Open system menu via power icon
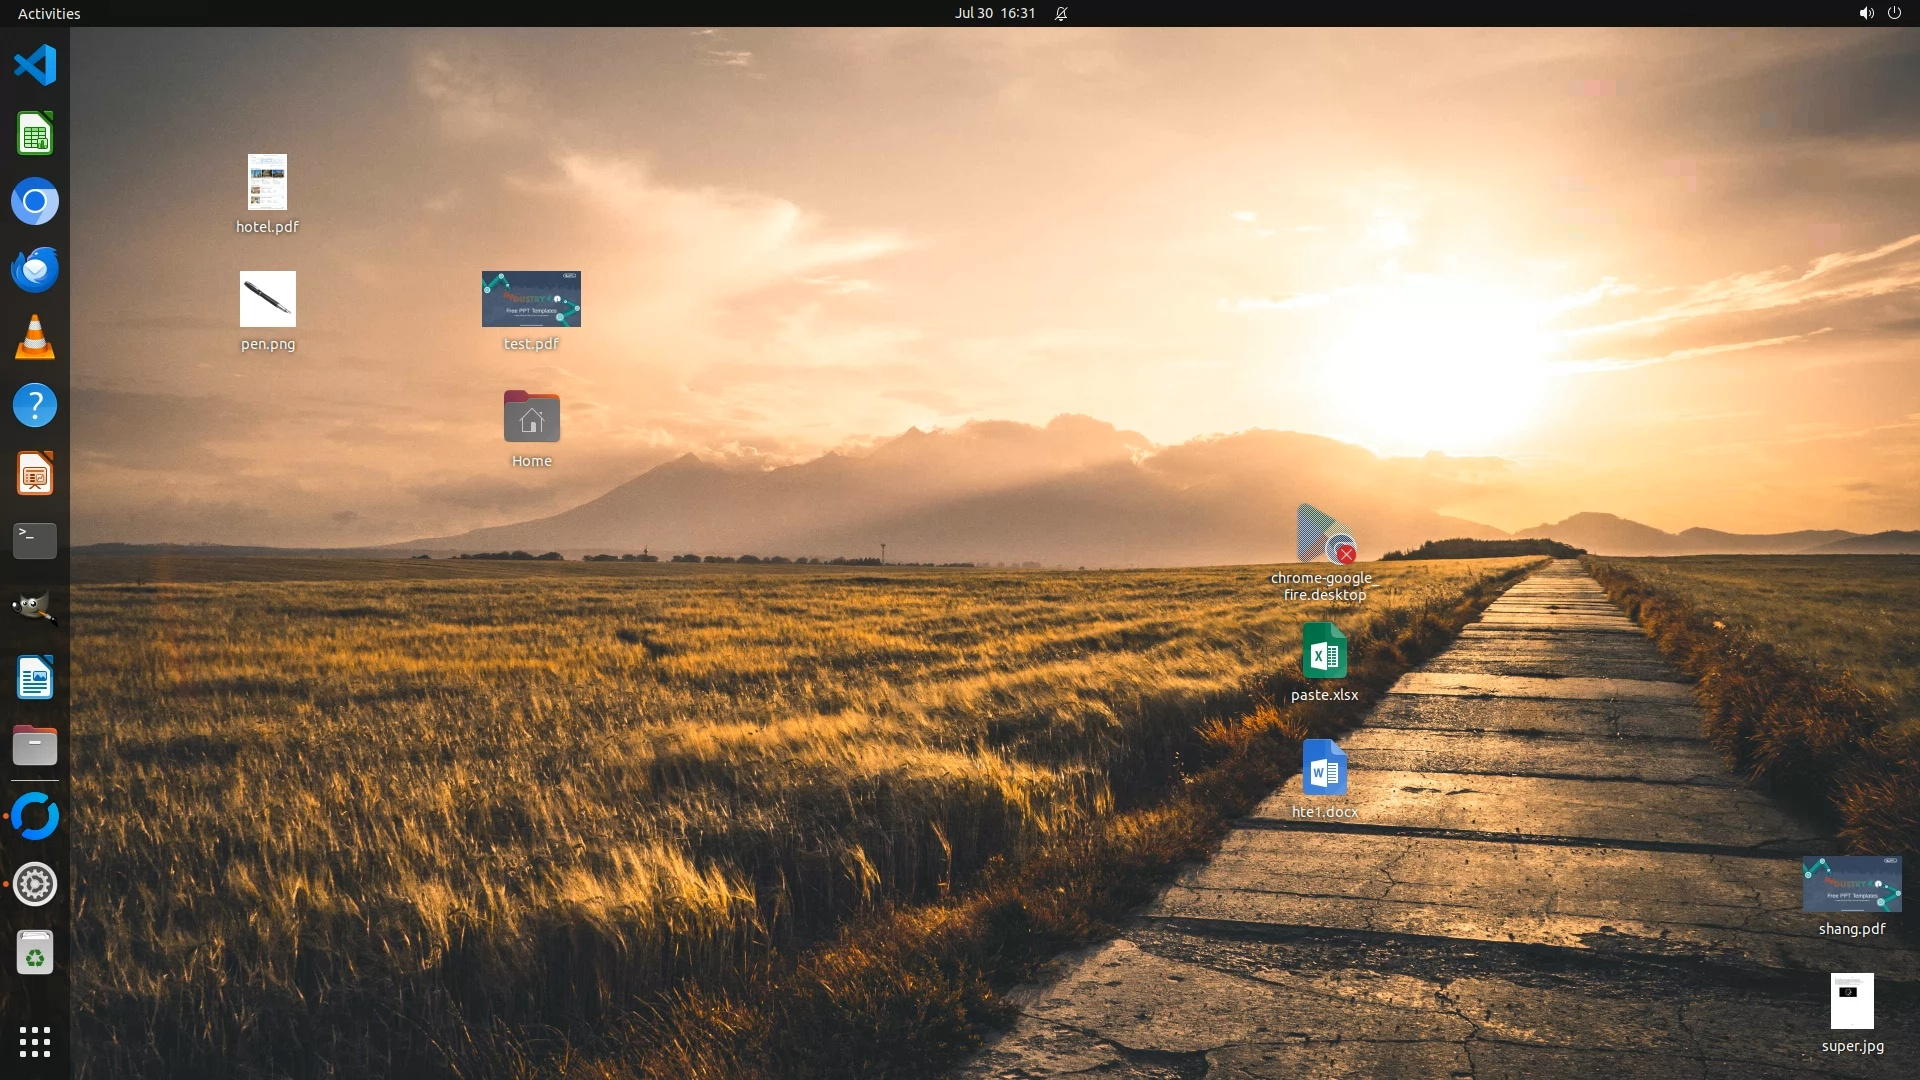Viewport: 1920px width, 1080px height. (x=1894, y=13)
